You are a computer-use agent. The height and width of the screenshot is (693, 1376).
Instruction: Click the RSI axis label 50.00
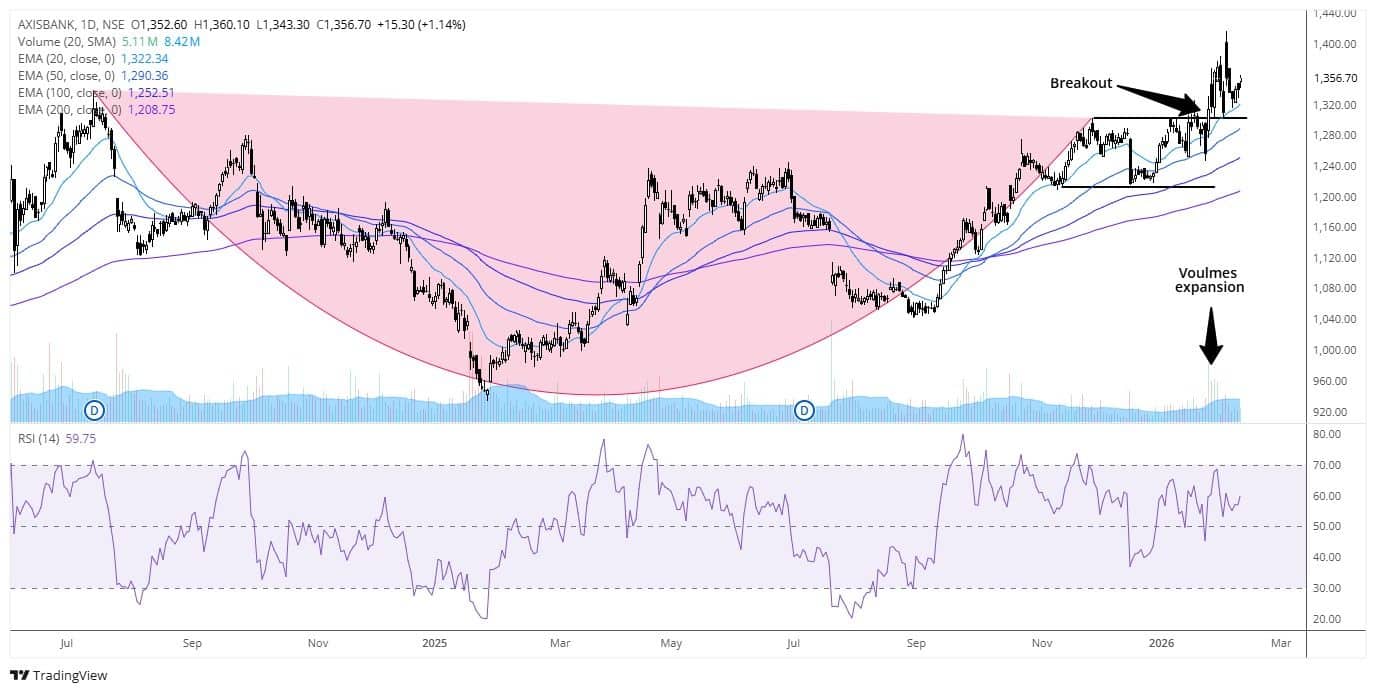1326,527
